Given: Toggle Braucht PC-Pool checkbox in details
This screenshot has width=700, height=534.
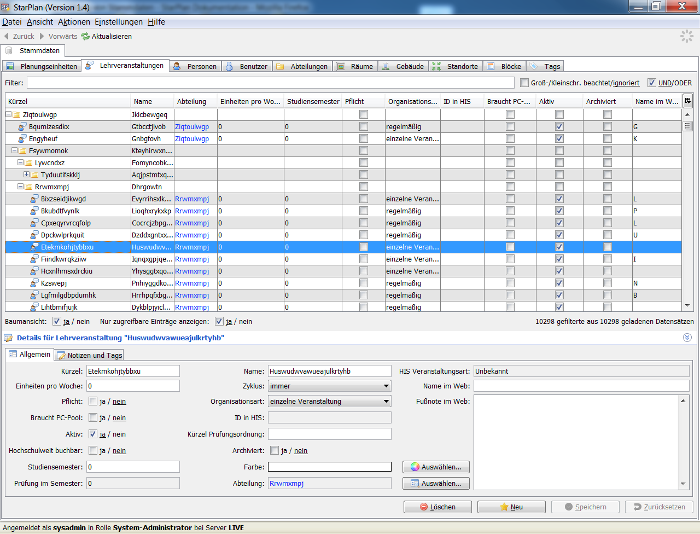Looking at the screenshot, I should point(93,417).
